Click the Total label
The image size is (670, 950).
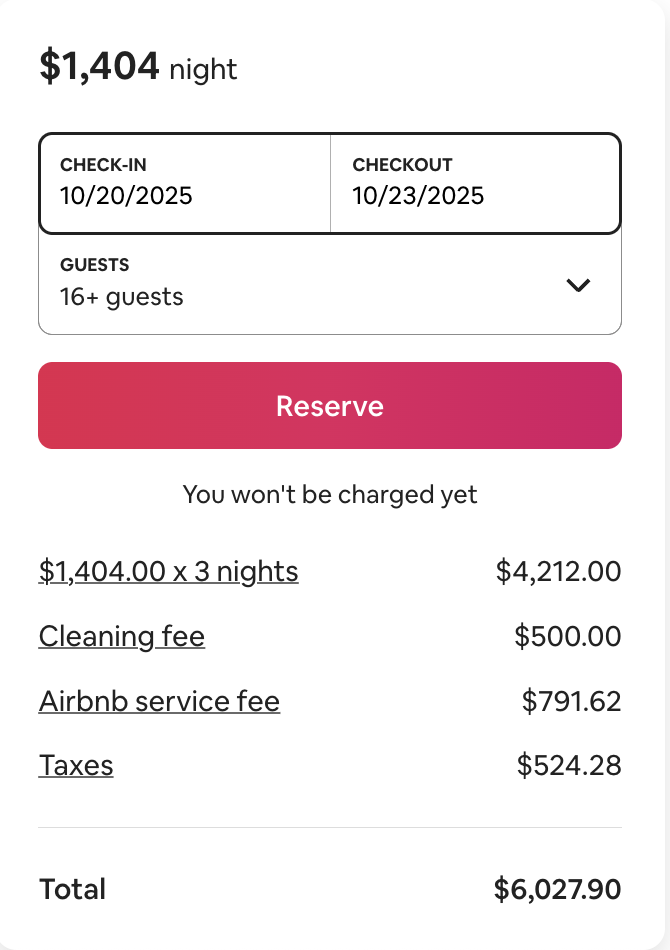click(72, 889)
